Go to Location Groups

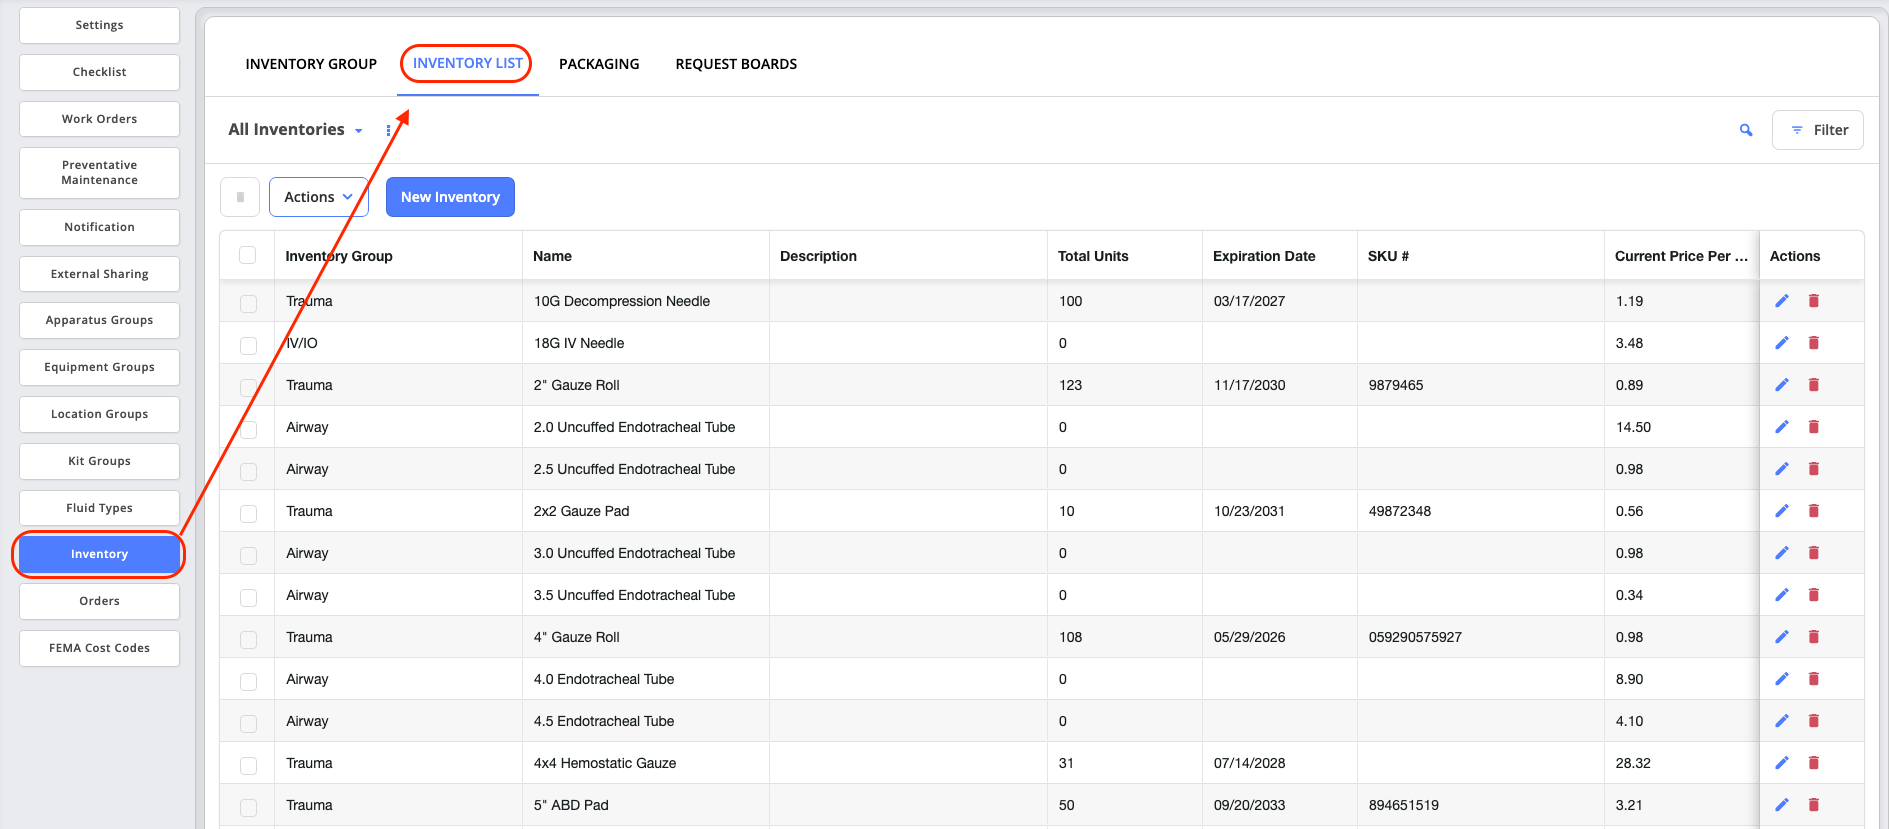pyautogui.click(x=99, y=414)
